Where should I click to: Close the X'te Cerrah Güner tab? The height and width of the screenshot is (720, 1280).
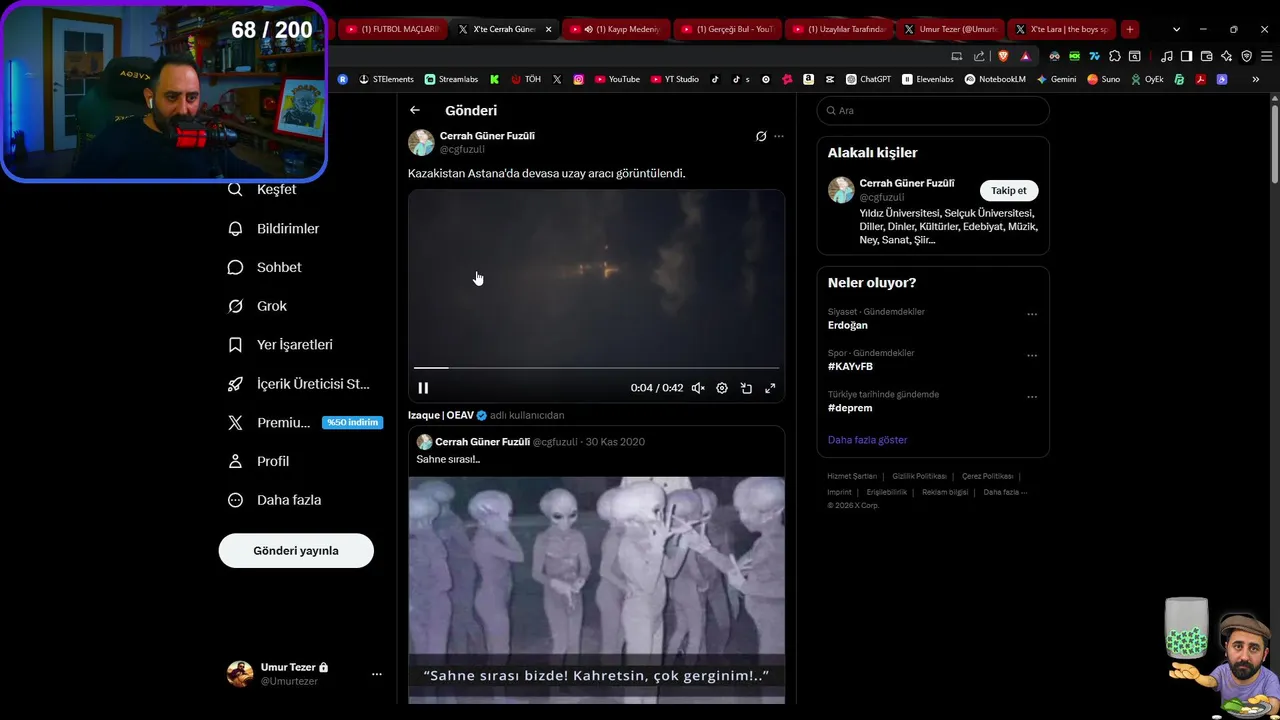548,29
